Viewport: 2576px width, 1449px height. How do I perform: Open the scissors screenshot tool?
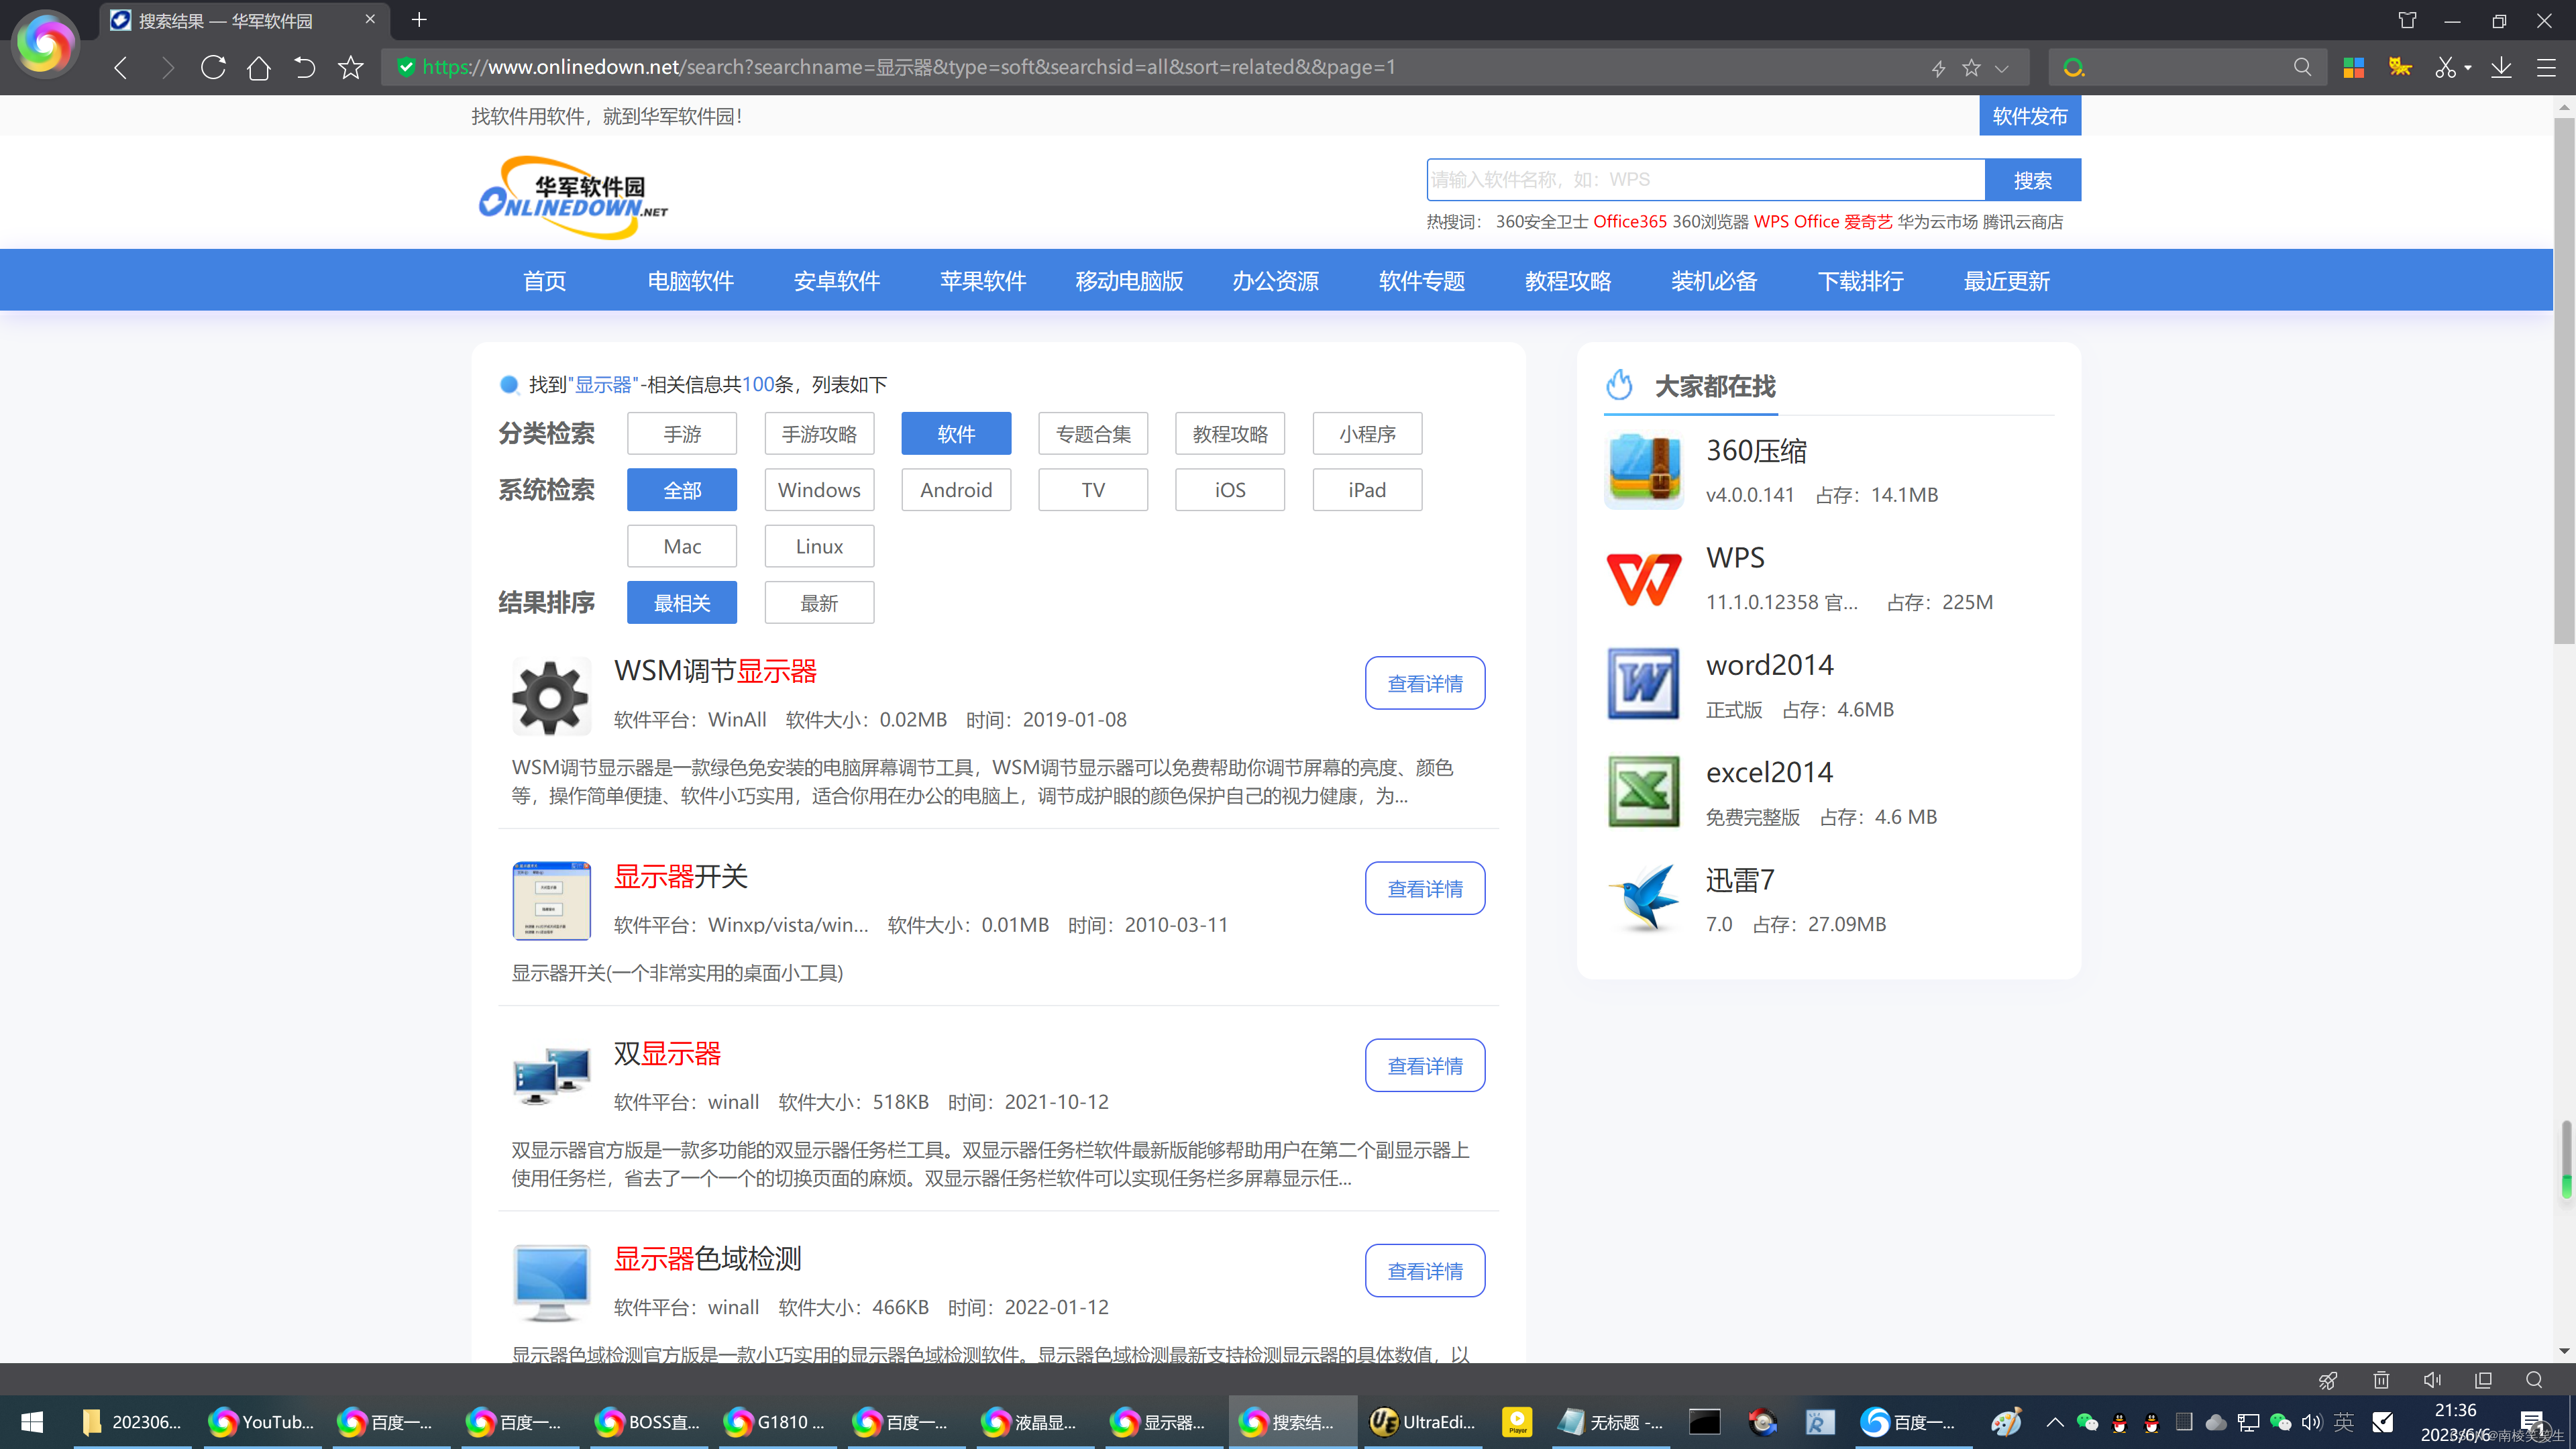(x=2445, y=67)
